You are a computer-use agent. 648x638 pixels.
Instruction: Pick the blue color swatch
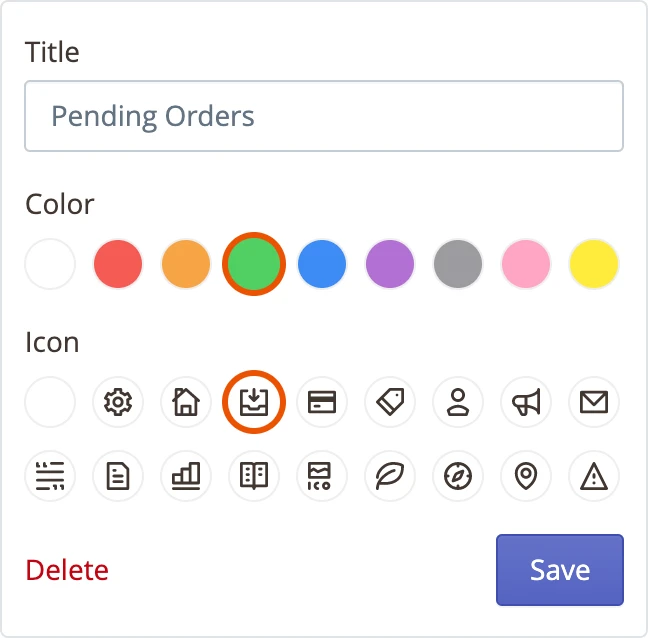322,265
